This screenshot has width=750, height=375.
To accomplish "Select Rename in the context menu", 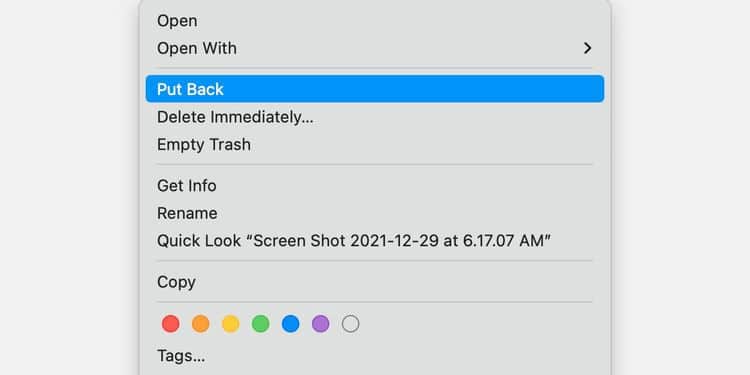I will 375,213.
